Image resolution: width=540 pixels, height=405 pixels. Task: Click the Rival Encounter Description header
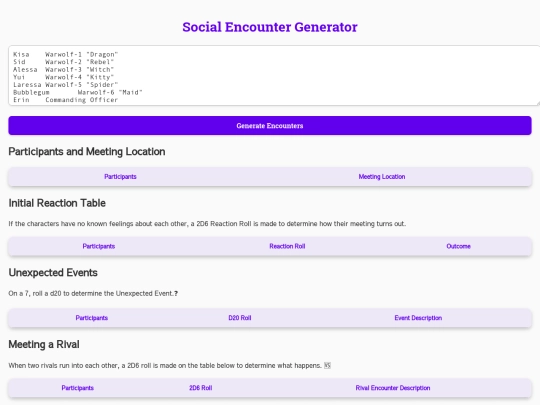(393, 388)
